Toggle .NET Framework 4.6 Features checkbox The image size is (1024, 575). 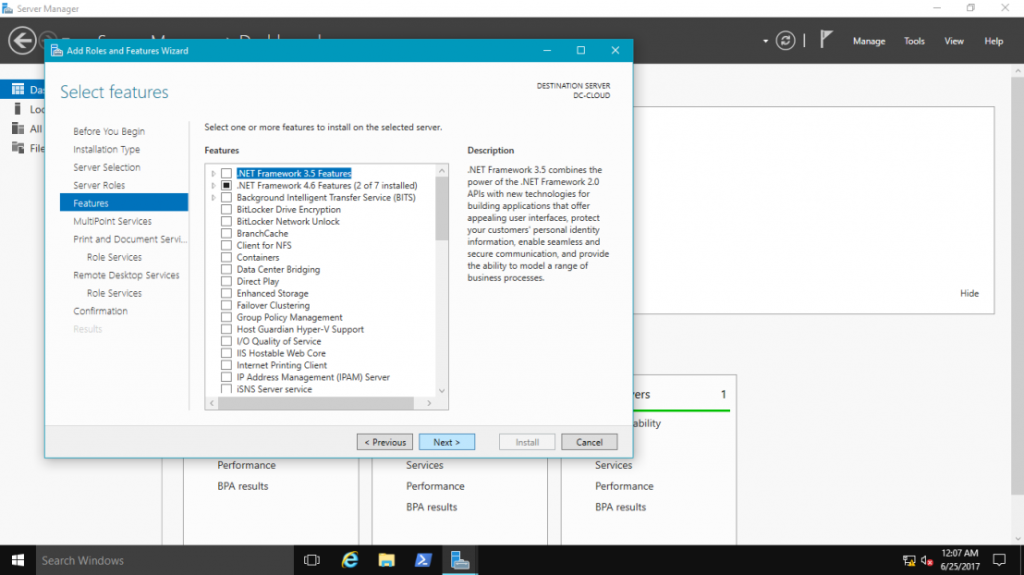click(x=226, y=186)
